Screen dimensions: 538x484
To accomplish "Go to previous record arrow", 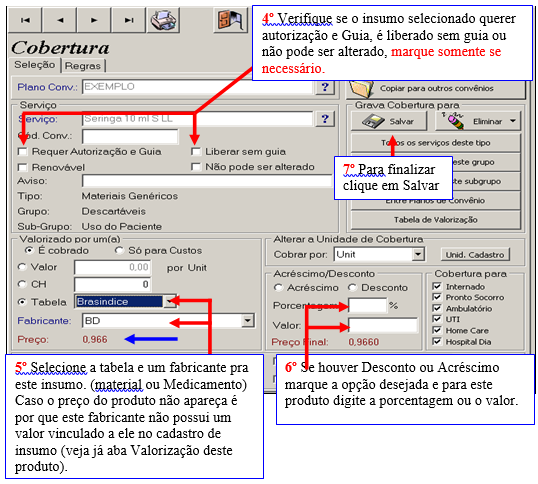I will click(x=60, y=20).
